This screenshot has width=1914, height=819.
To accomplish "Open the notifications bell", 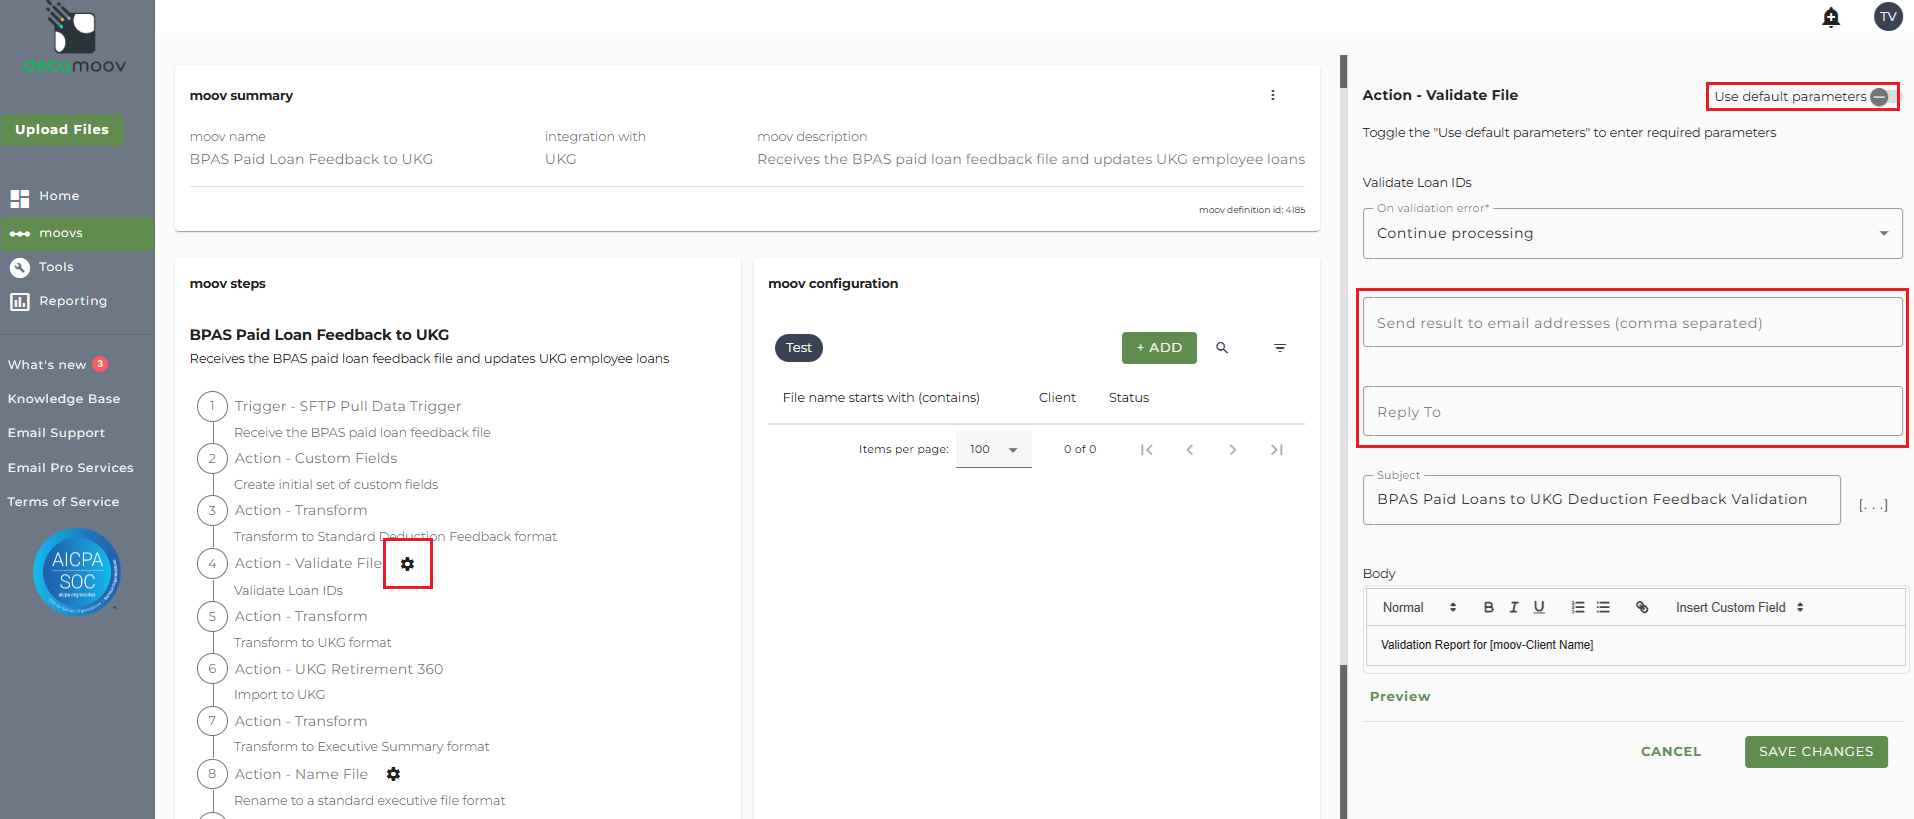I will click(1831, 17).
